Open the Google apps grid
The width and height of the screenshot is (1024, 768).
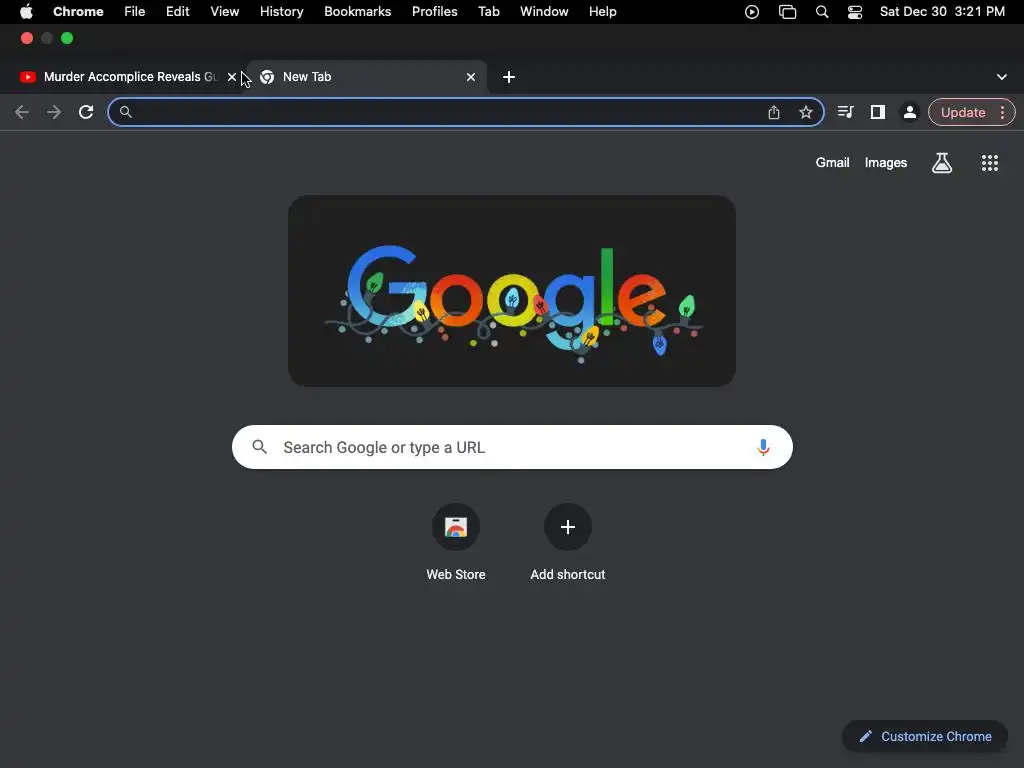990,163
